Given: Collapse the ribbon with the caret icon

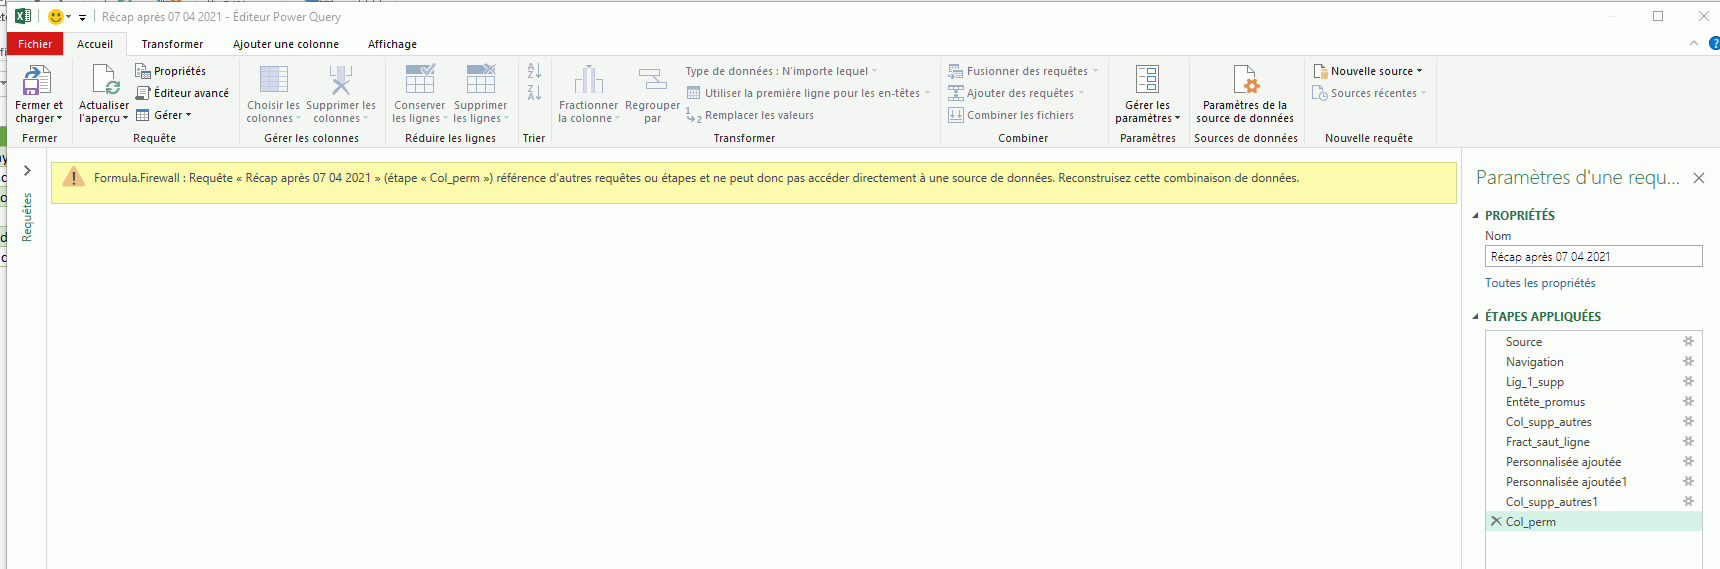Looking at the screenshot, I should click(x=1693, y=43).
